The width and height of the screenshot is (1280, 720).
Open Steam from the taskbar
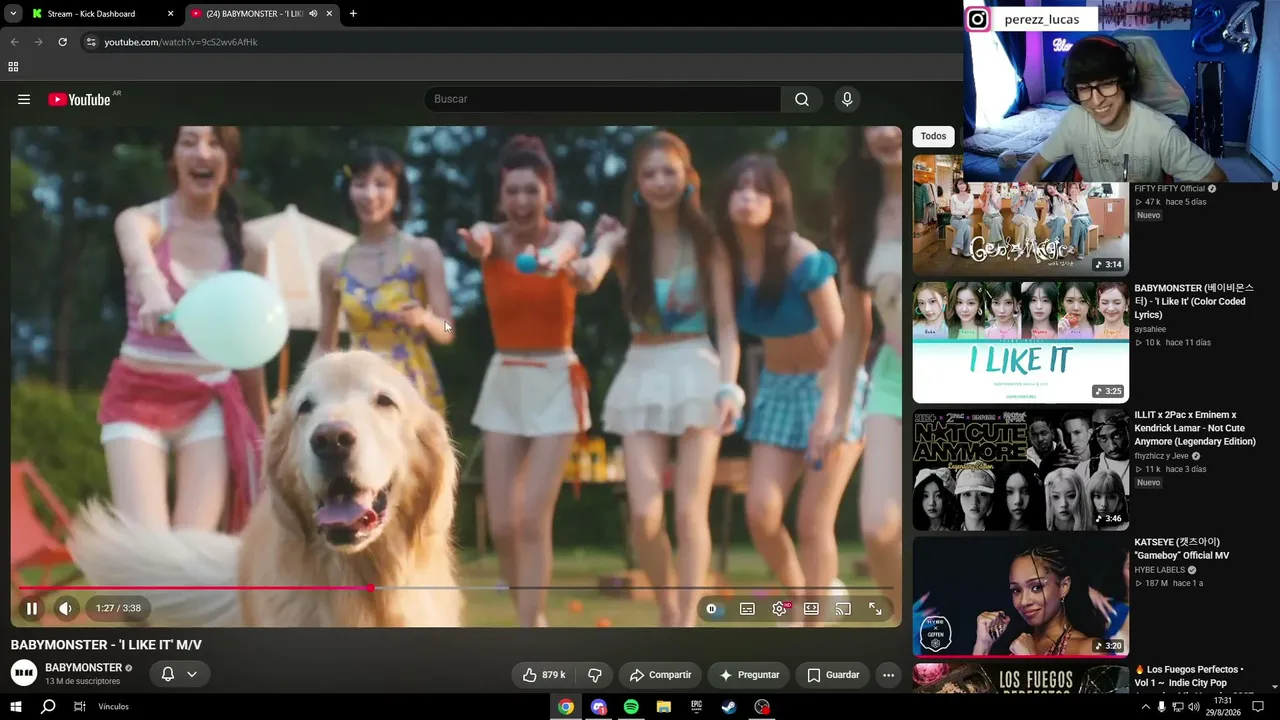tap(729, 707)
